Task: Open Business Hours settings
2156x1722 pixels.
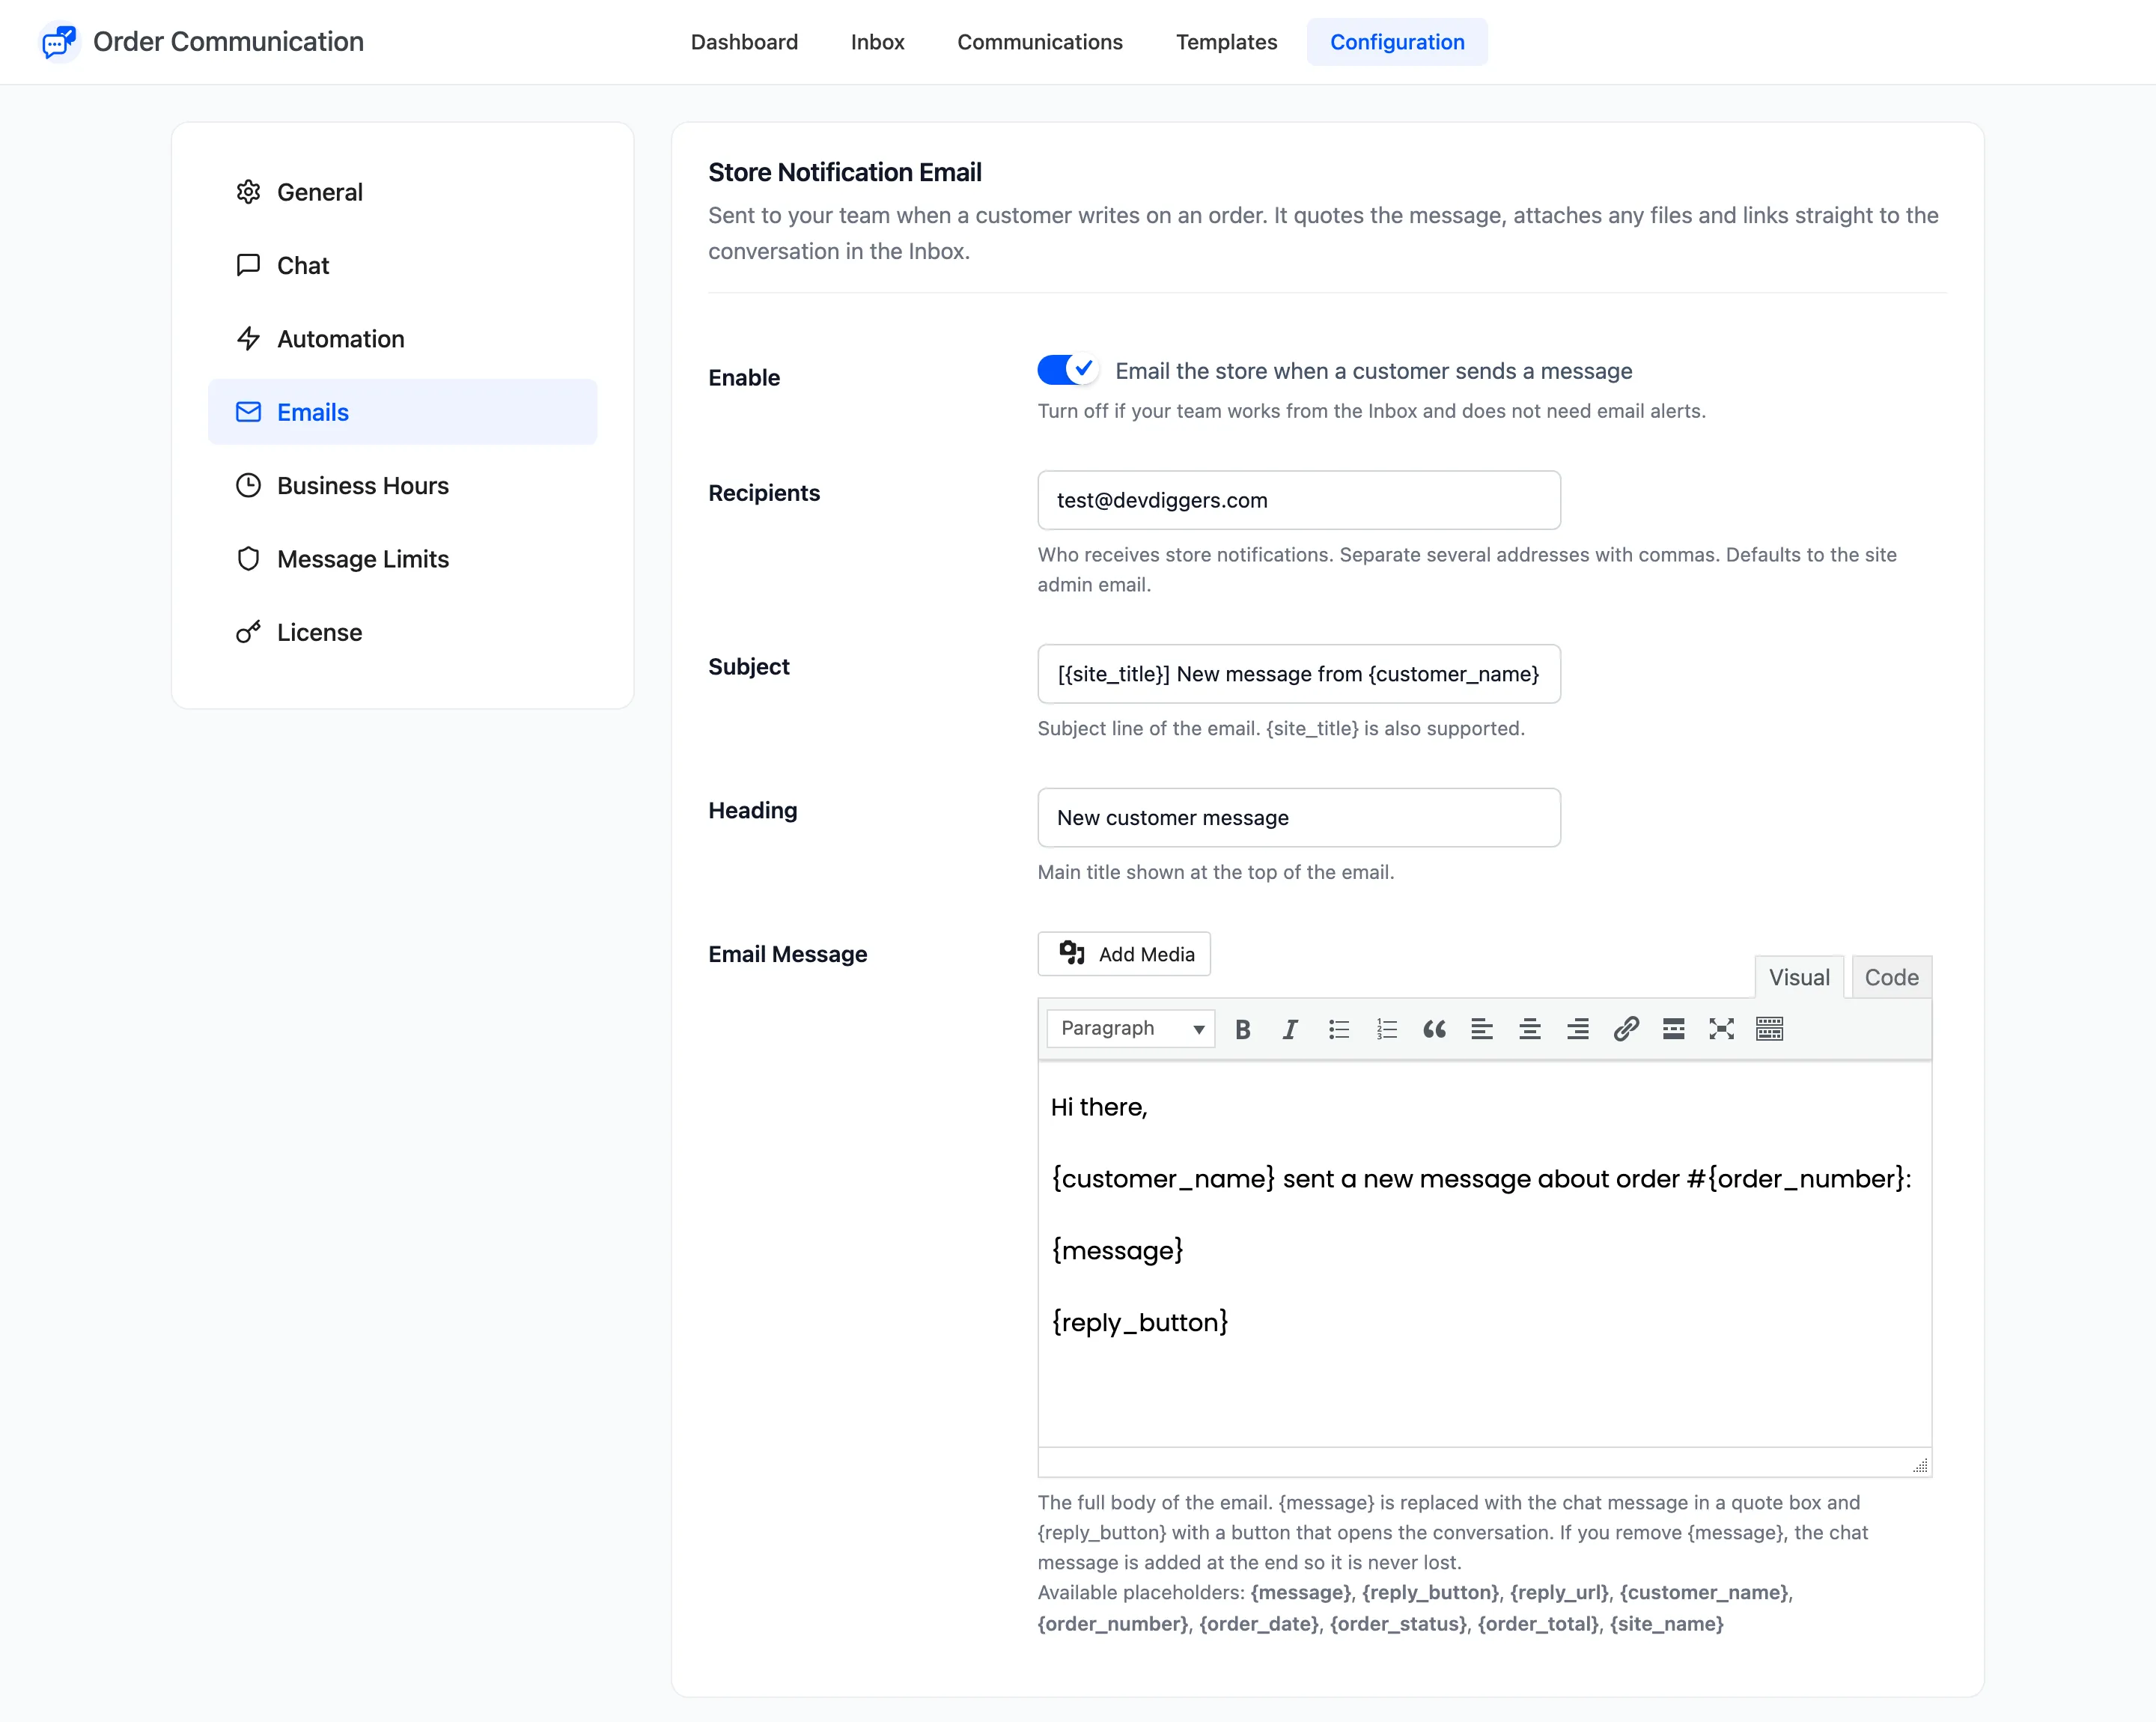Action: tap(402, 485)
